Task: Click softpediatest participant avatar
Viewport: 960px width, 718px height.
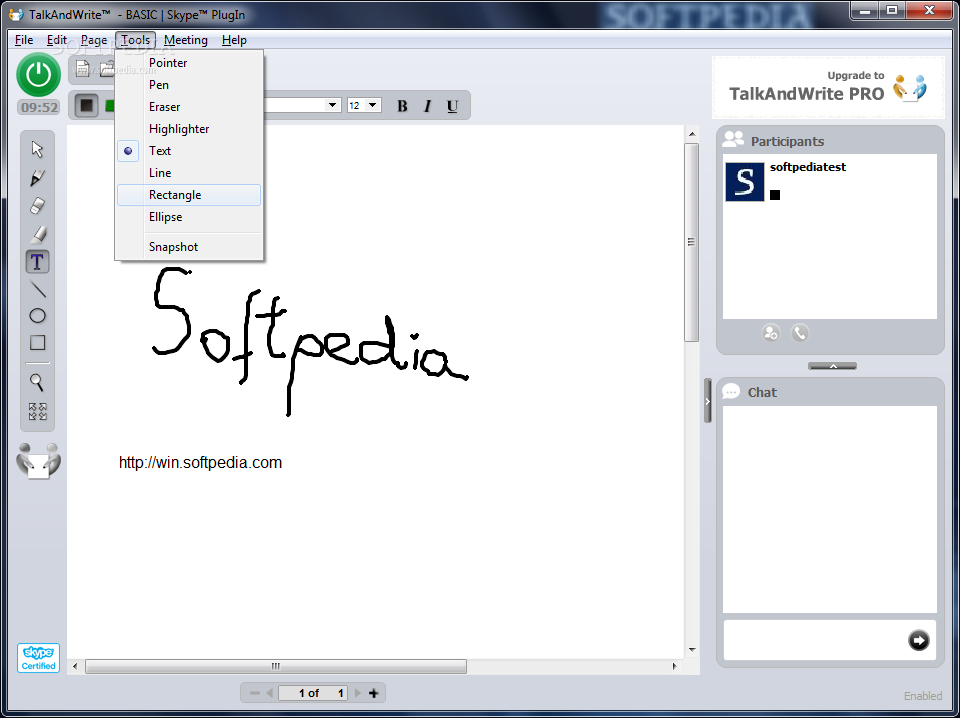Action: tap(744, 182)
